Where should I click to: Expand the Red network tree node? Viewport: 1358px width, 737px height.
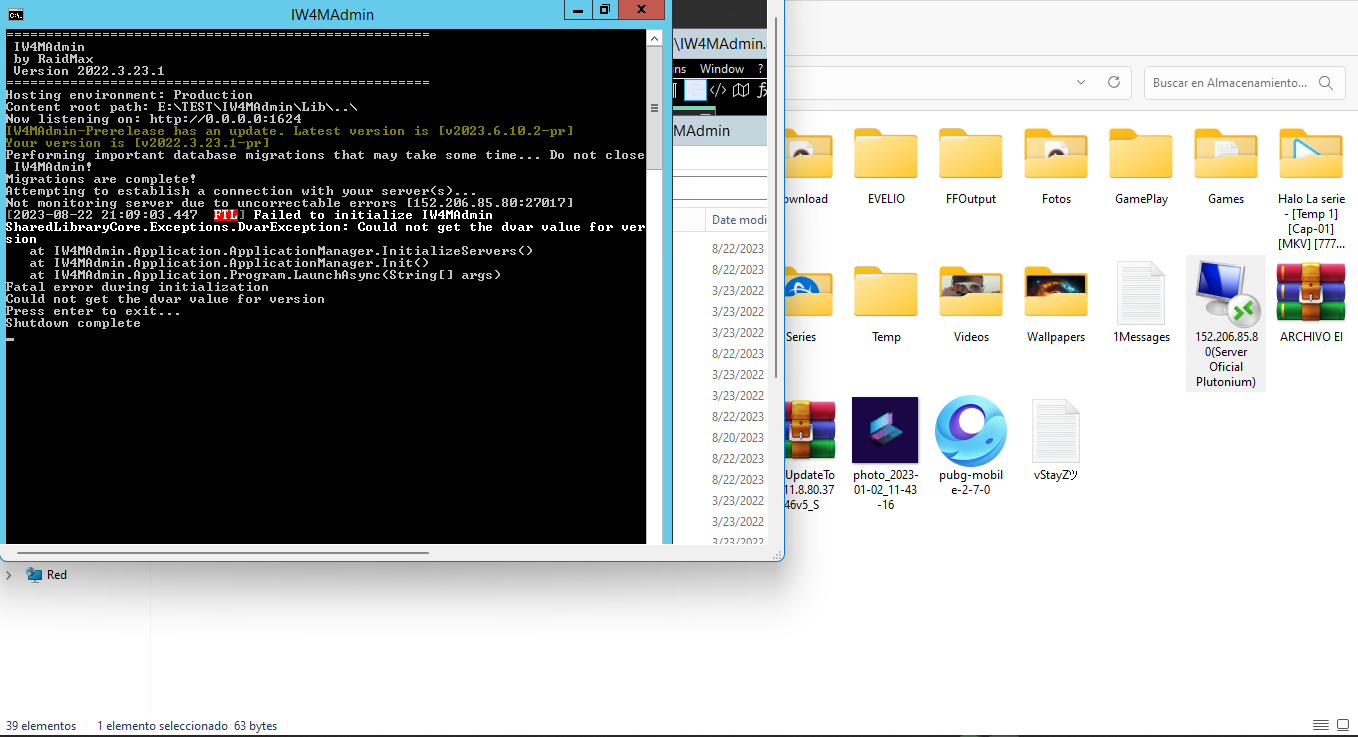click(9, 575)
